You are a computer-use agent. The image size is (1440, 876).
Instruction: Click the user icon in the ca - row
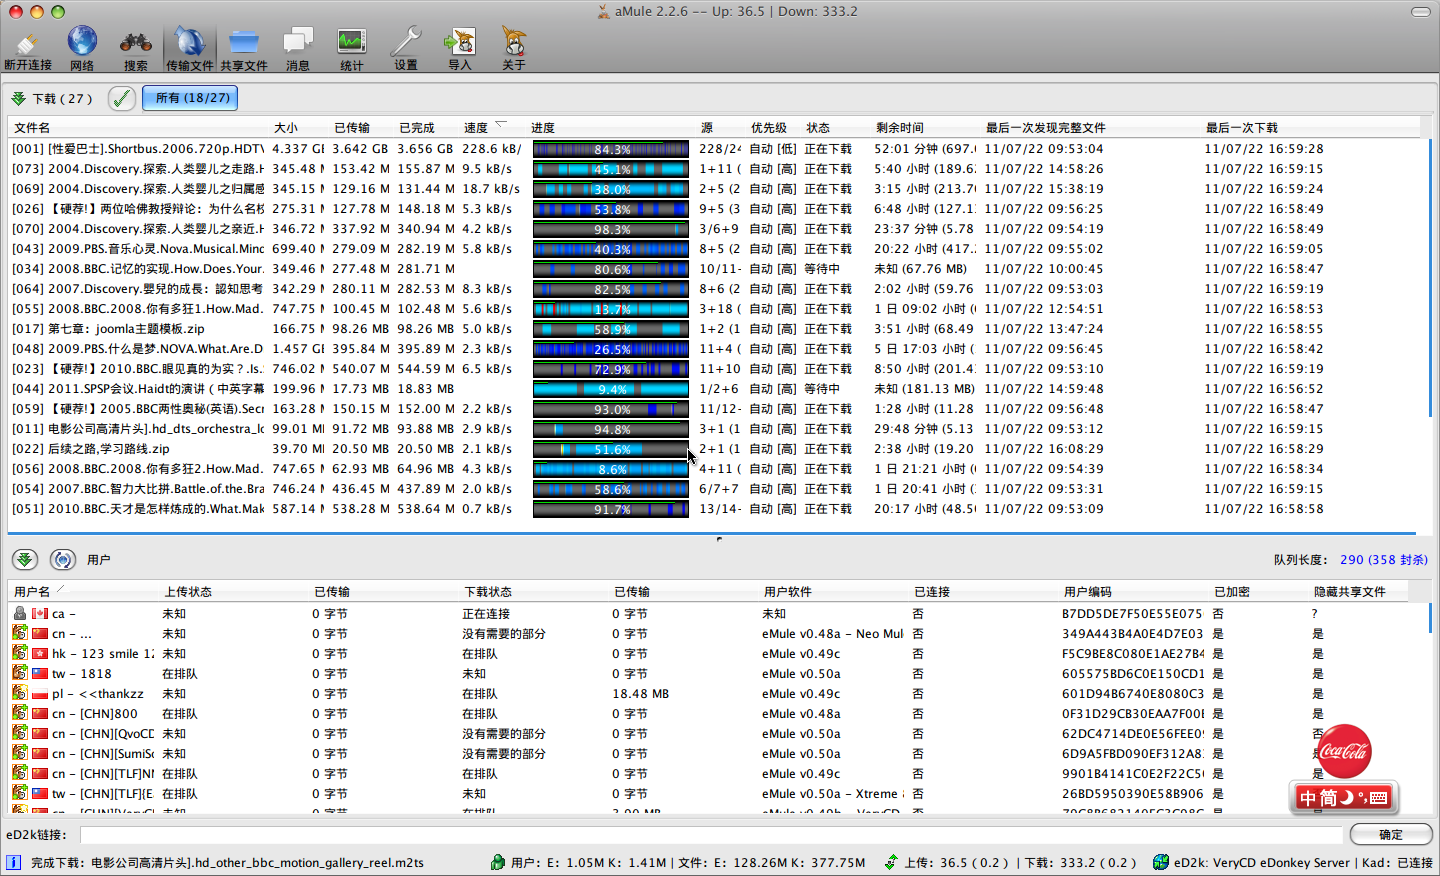click(19, 613)
